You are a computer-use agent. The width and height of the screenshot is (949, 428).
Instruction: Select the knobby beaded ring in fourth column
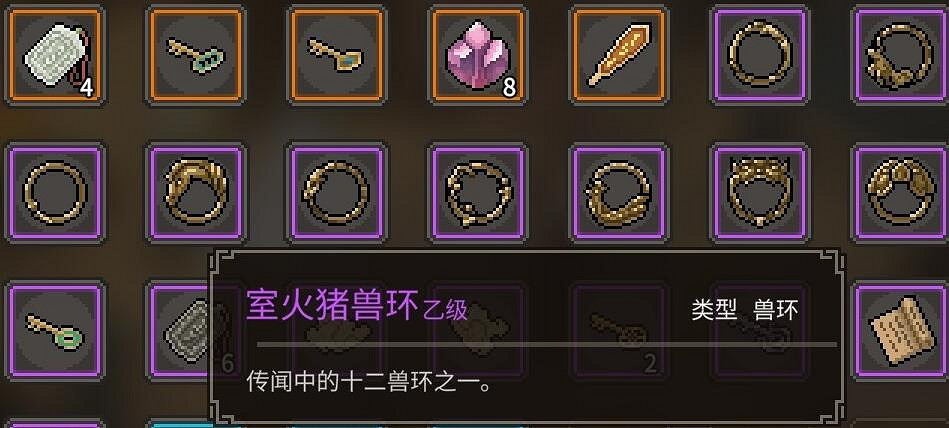click(x=478, y=193)
